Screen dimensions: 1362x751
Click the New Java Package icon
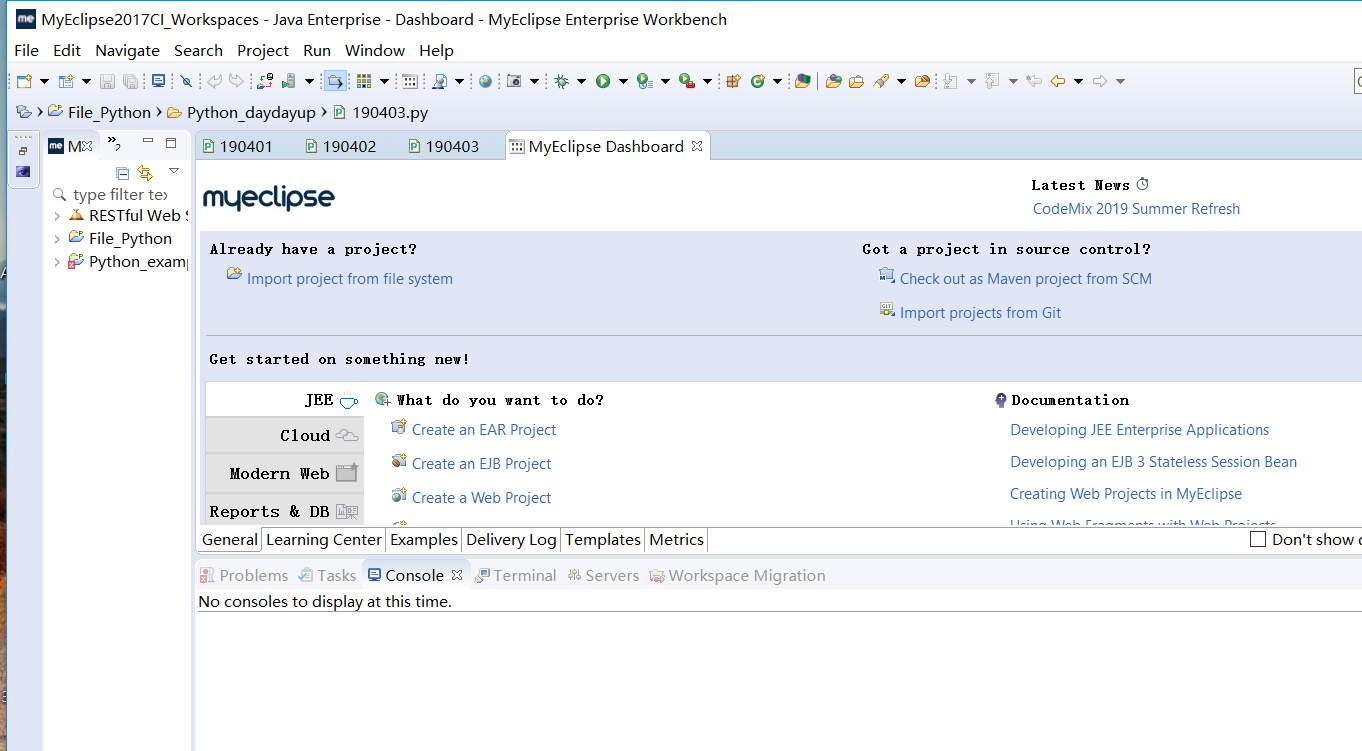tap(733, 81)
